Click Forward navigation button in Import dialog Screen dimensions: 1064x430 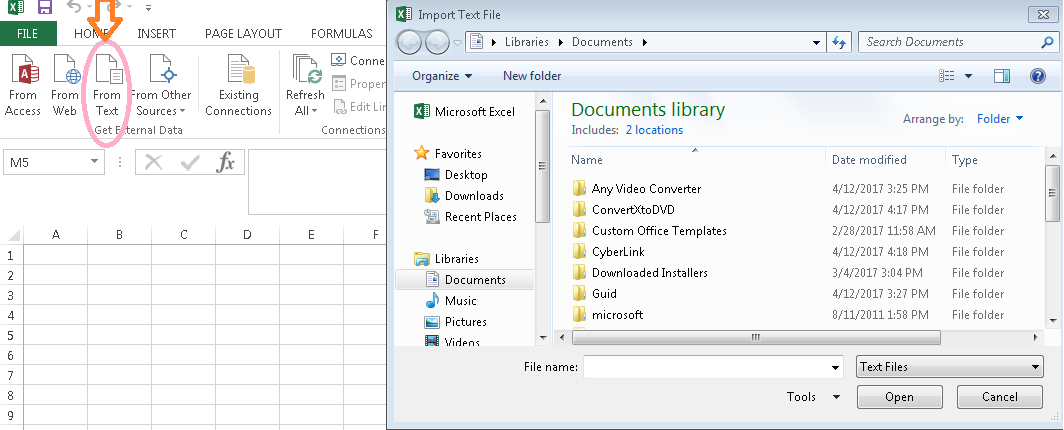(437, 42)
